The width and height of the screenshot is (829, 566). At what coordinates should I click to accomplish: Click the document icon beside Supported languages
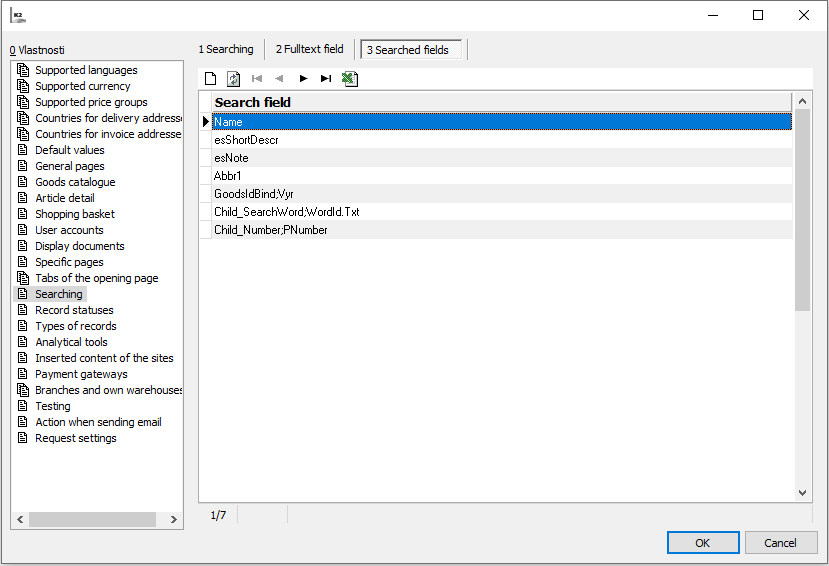(23, 70)
